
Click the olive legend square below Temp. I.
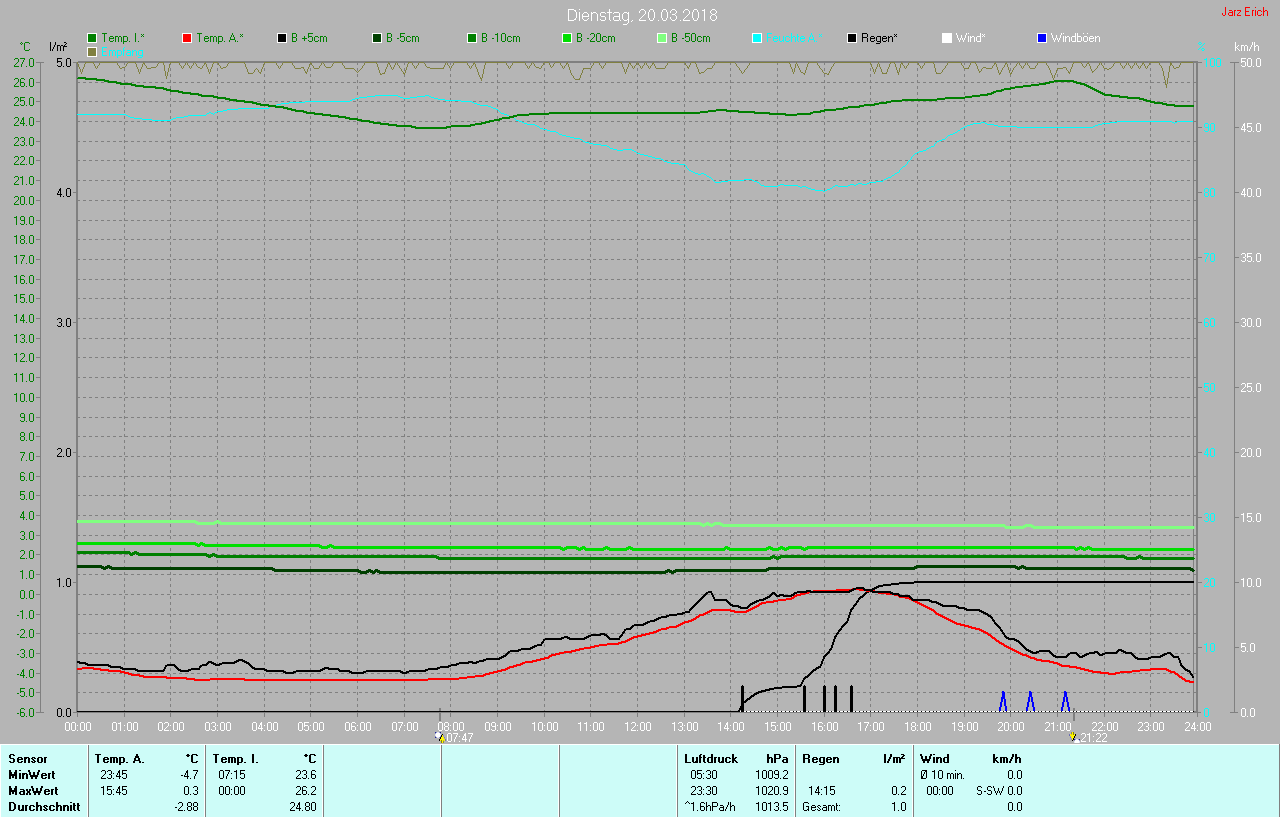pos(93,51)
